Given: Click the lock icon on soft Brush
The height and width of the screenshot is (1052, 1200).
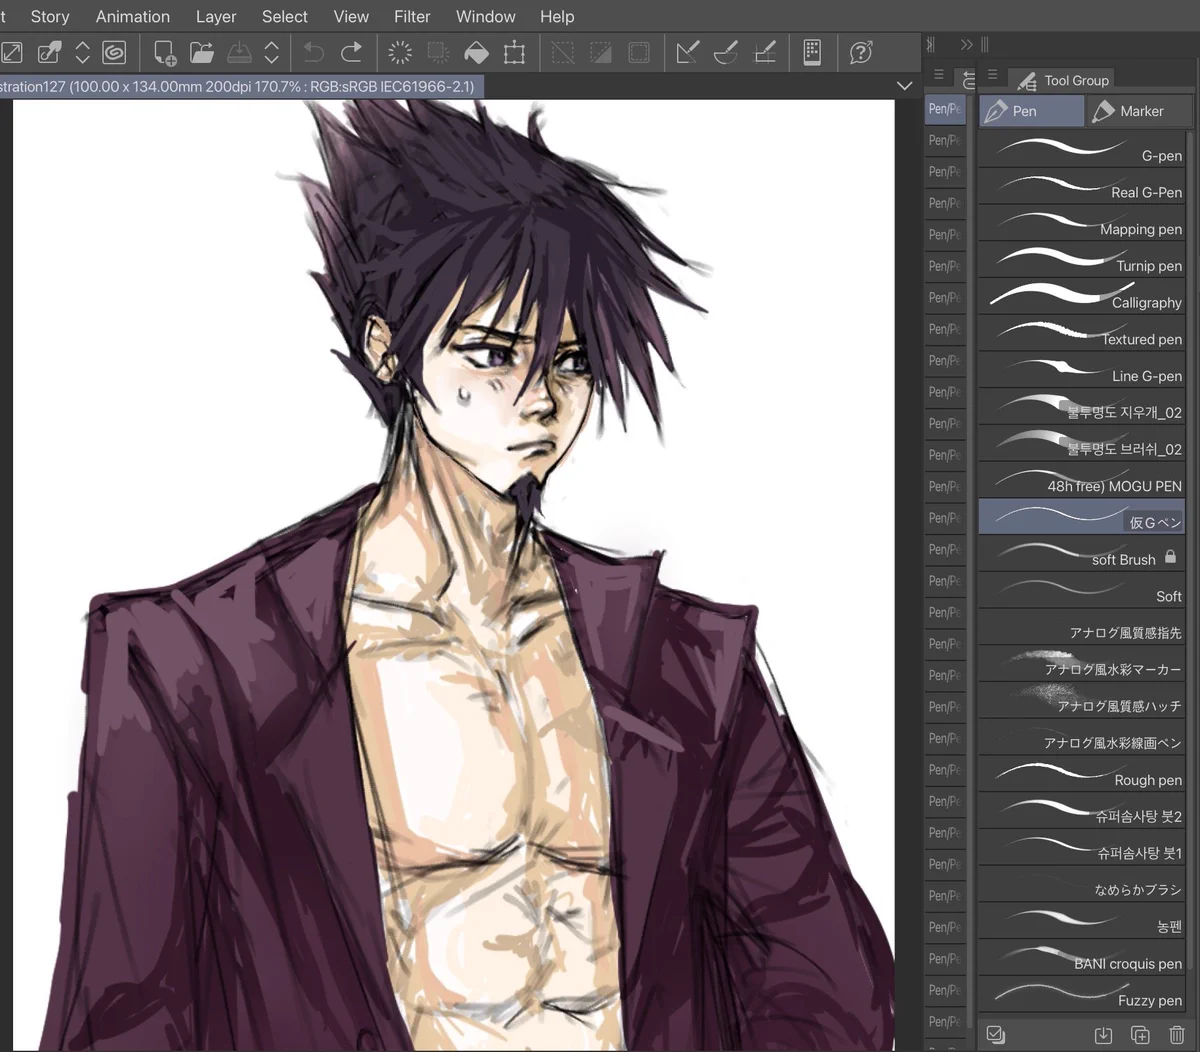Looking at the screenshot, I should coord(1170,556).
